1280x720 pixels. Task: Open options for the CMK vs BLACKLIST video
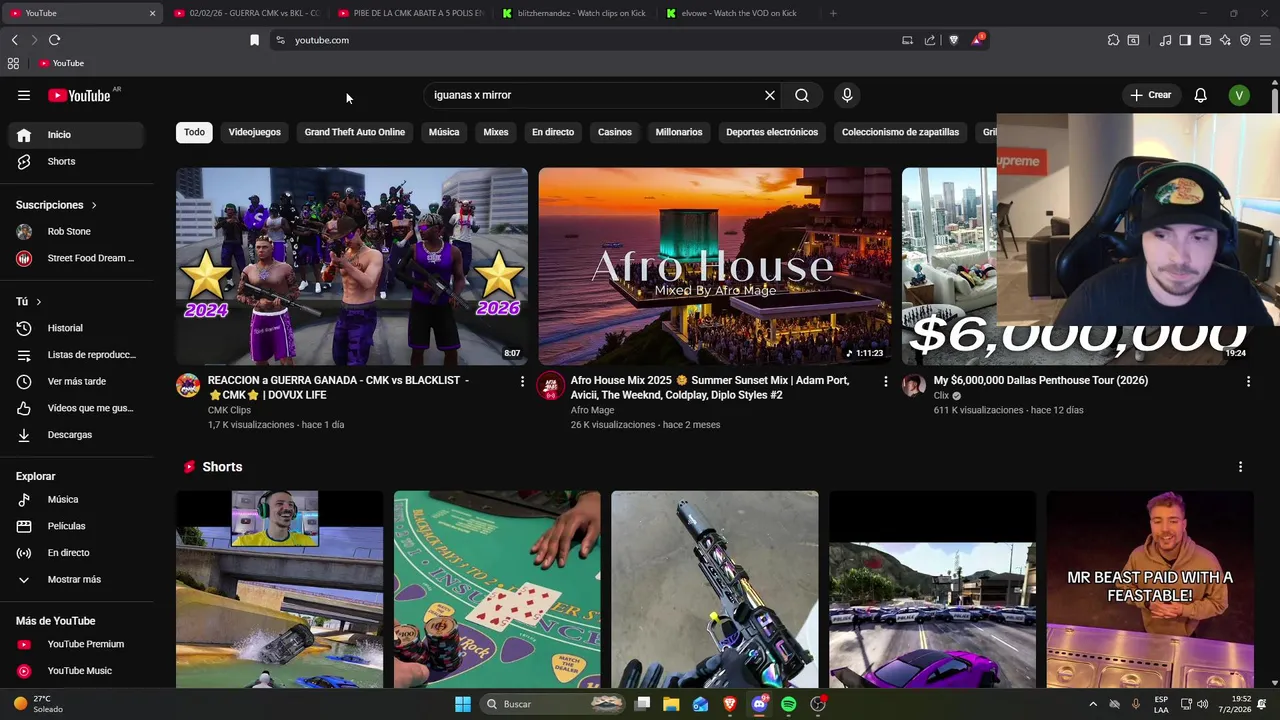pos(522,381)
